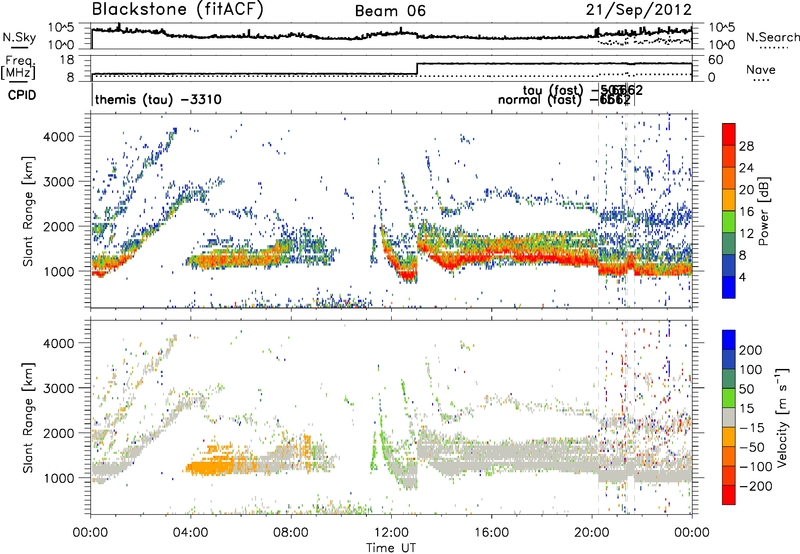This screenshot has width=800, height=554.
Task: Click the 'Slant Range [km]' label of power panel
Action: [28, 211]
